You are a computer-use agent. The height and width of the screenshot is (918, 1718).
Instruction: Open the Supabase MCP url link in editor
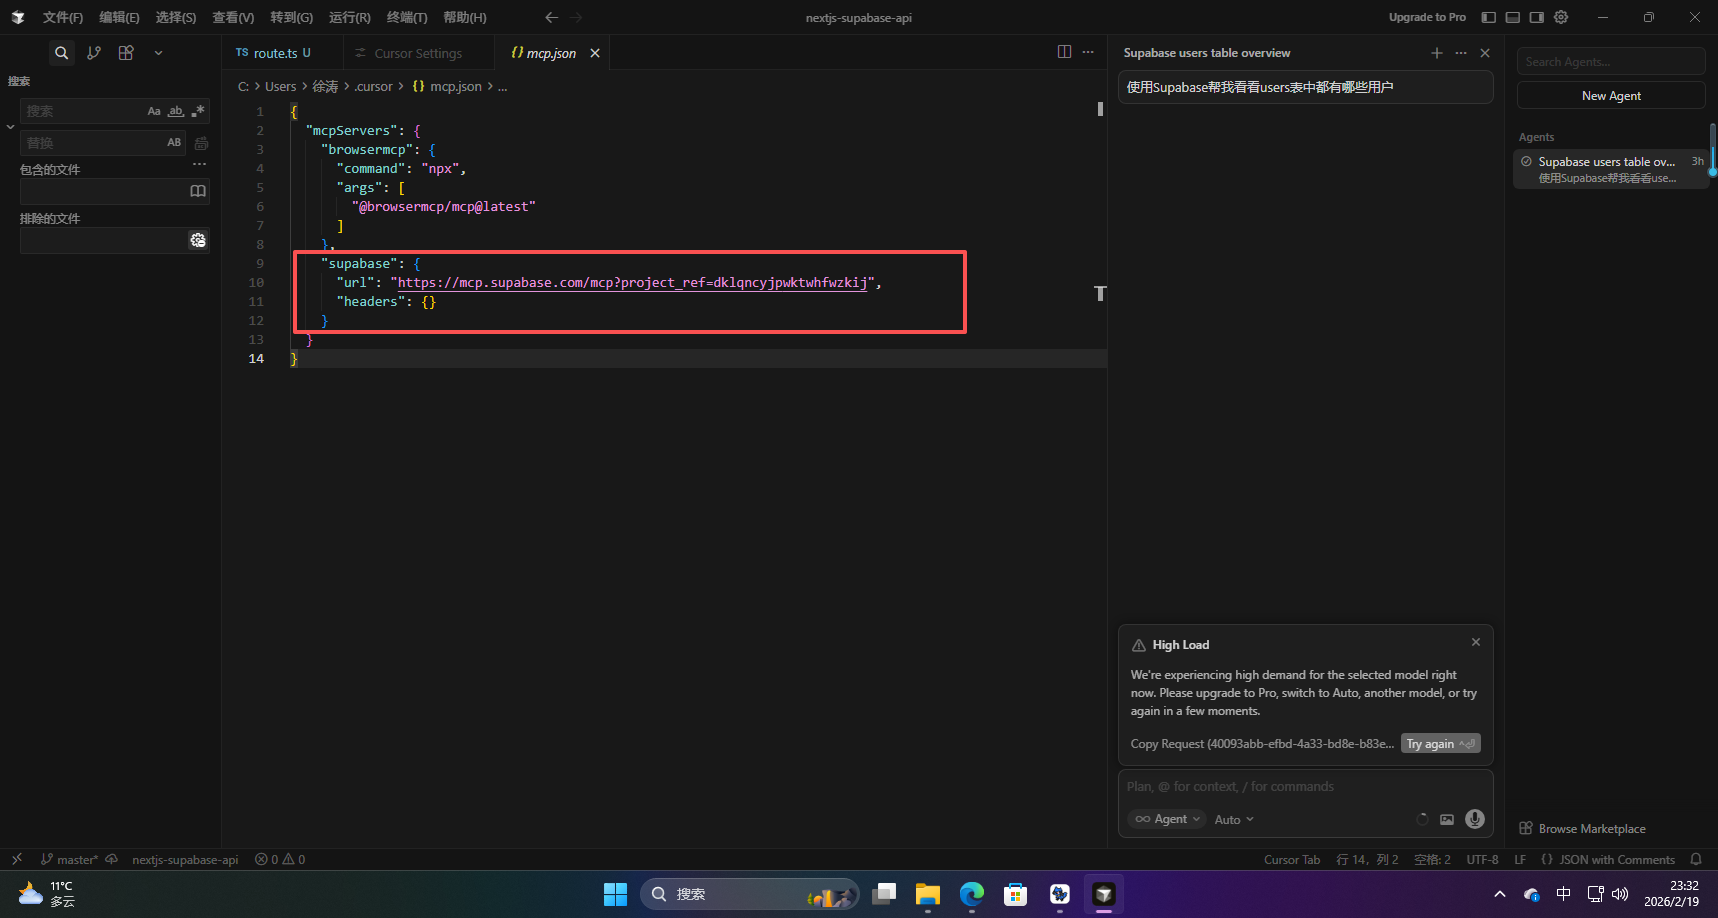click(x=632, y=283)
